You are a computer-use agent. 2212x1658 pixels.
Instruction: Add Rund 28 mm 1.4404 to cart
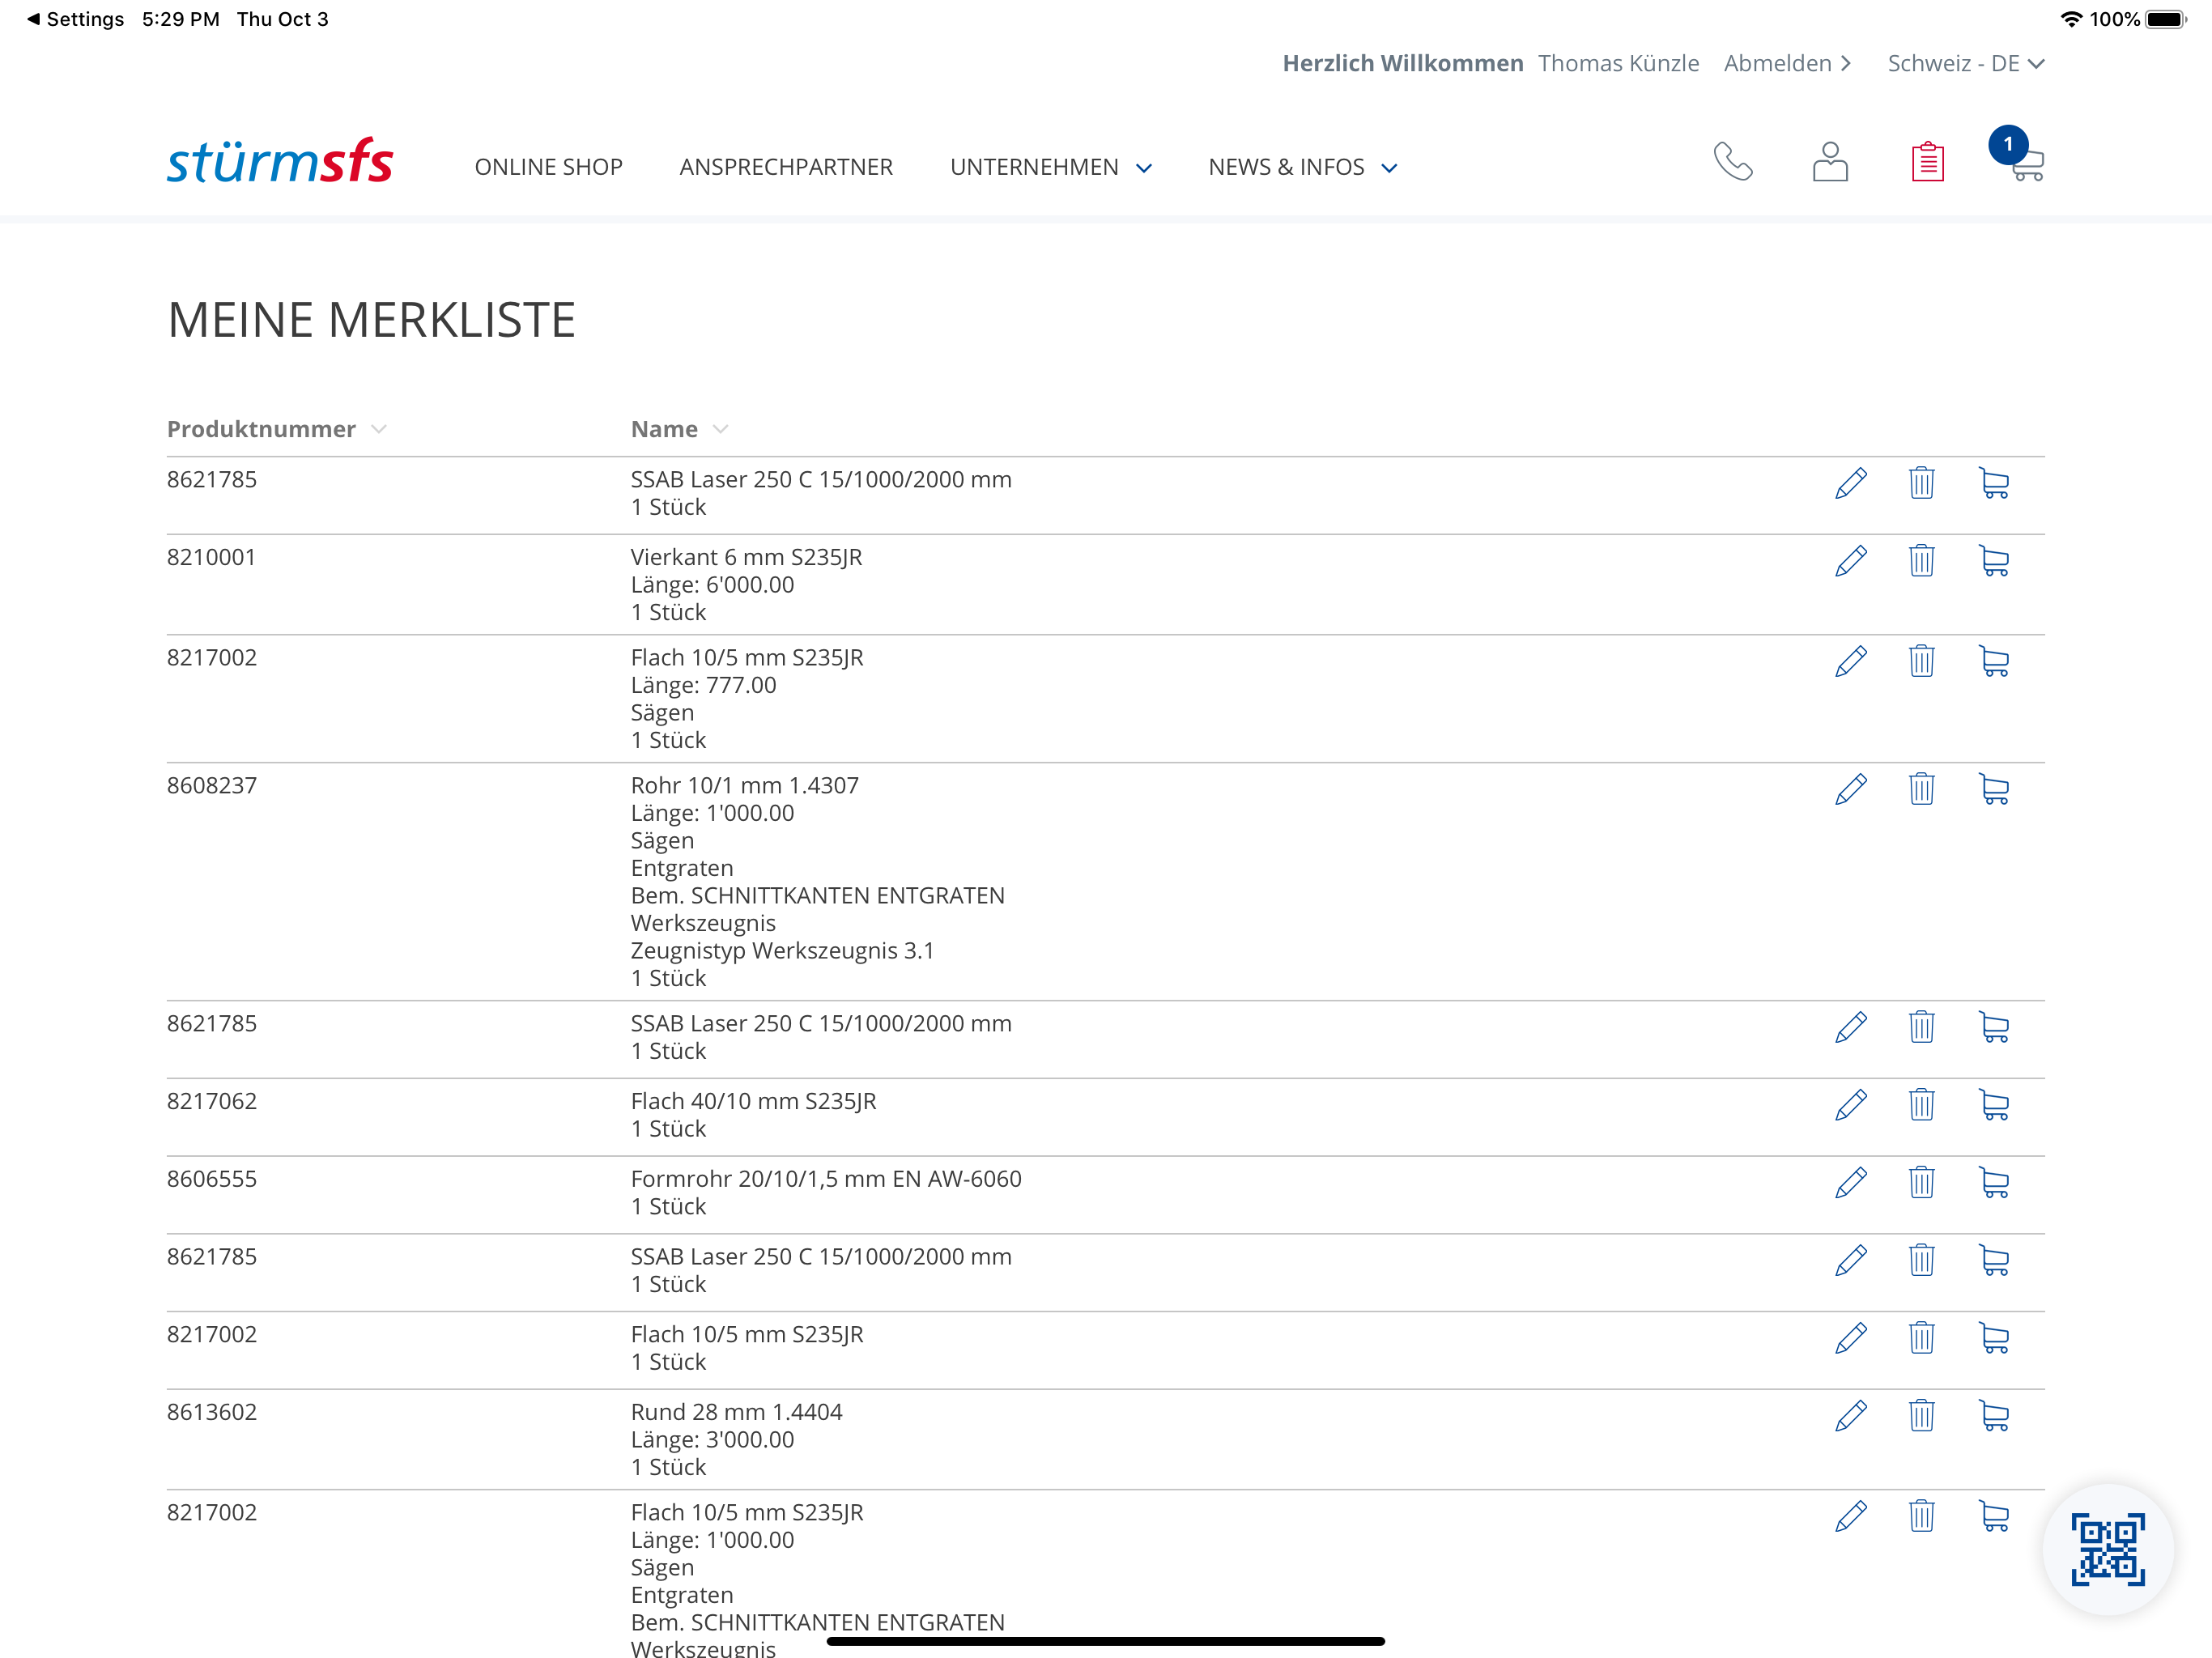[x=1994, y=1416]
